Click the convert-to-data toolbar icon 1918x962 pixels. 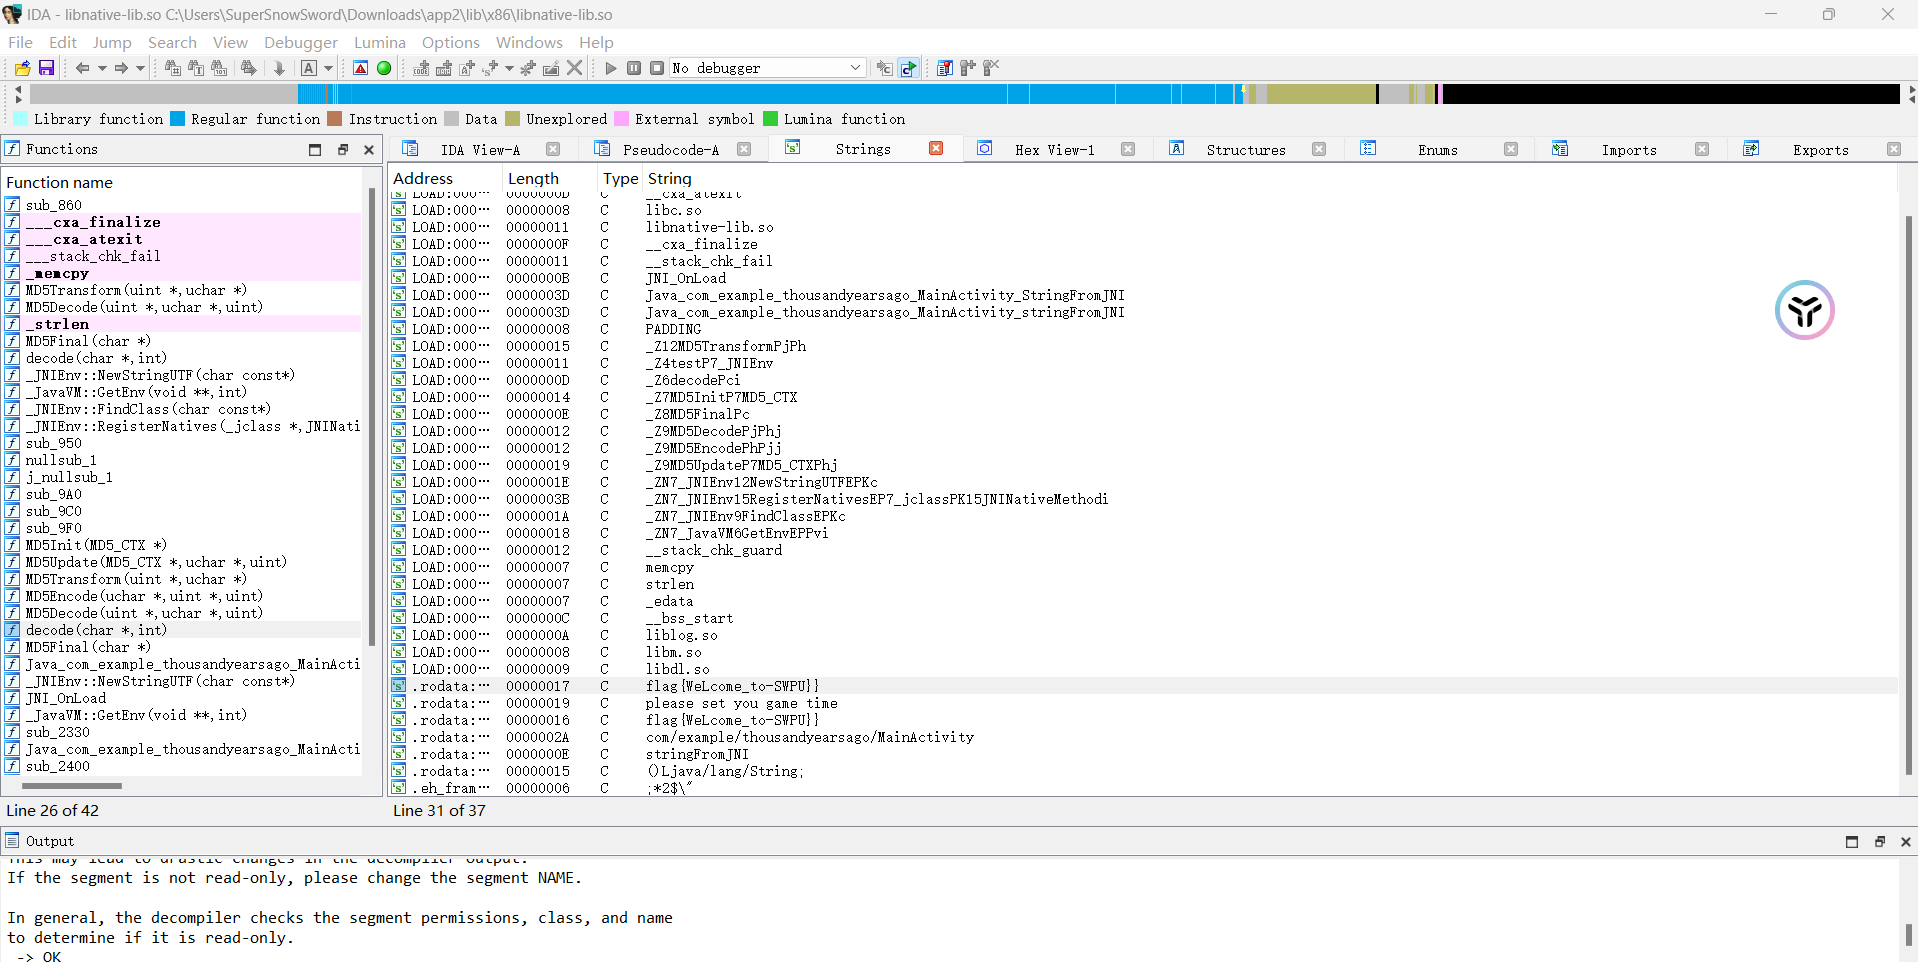pos(444,68)
